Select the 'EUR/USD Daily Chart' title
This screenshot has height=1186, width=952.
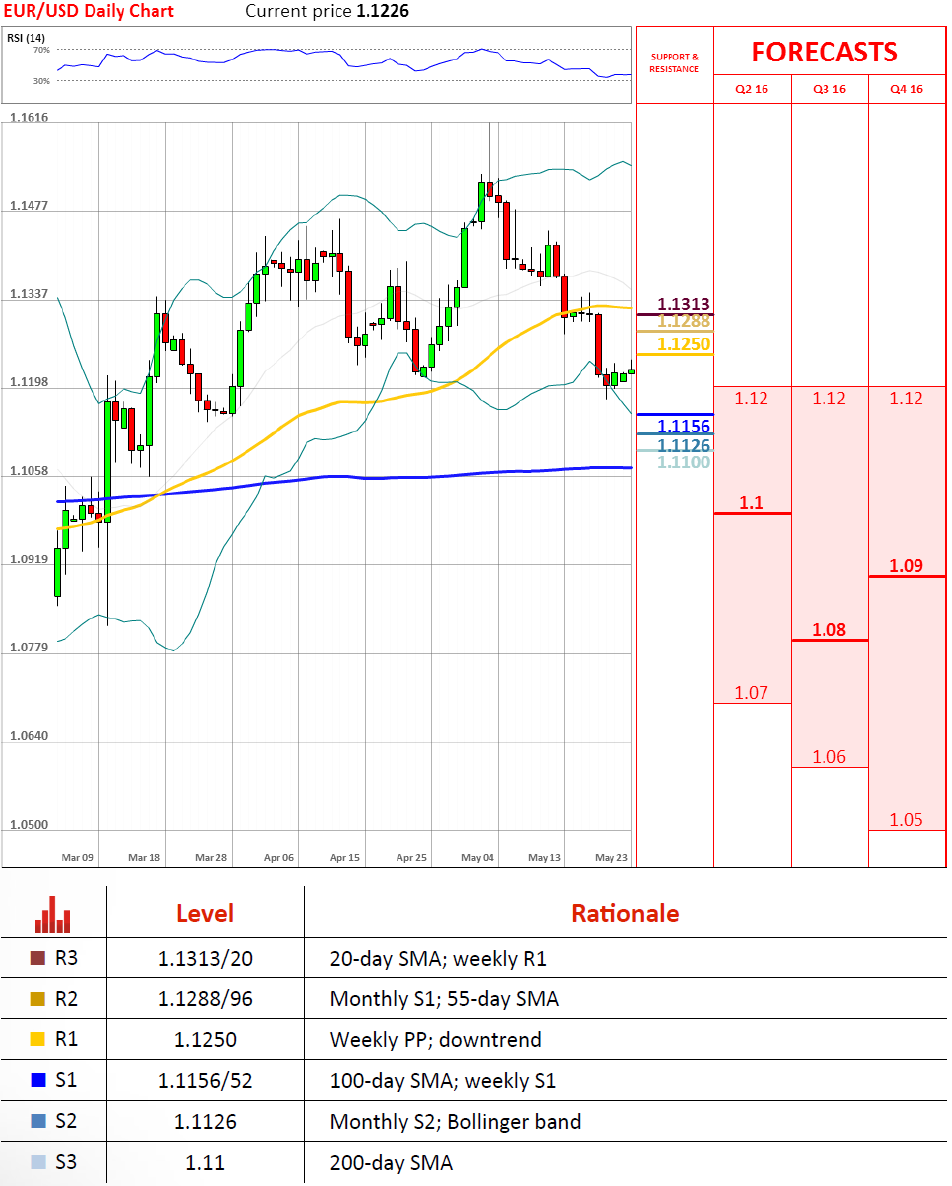click(88, 11)
